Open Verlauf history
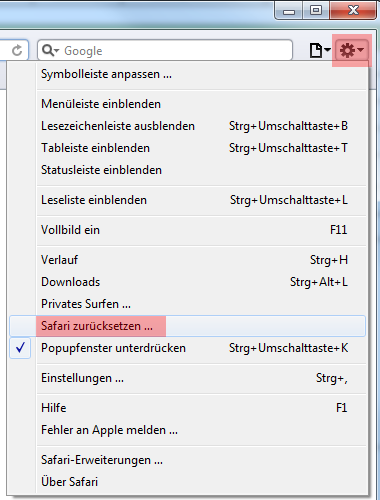This screenshot has height=500, width=380. (x=188, y=260)
